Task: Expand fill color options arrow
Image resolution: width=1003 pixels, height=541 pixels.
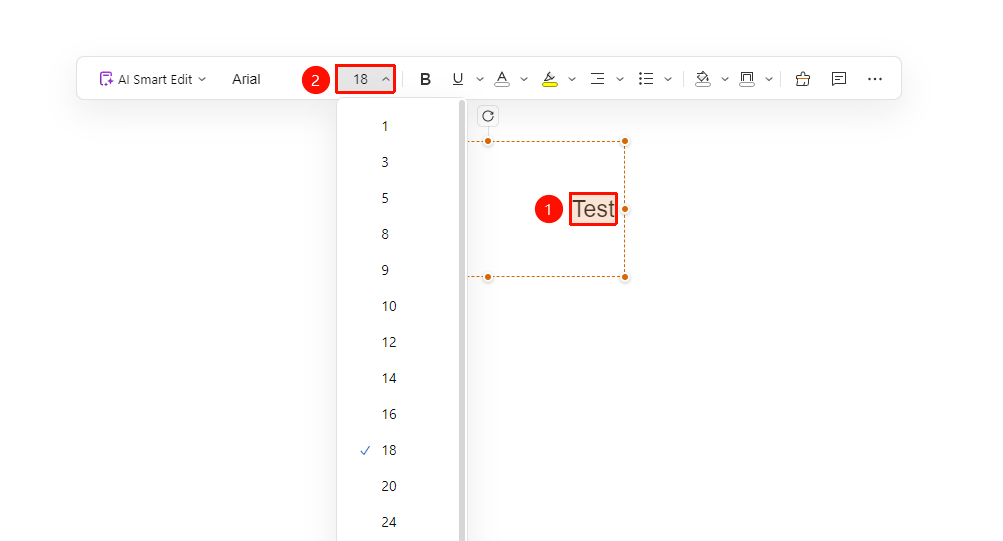Action: pos(725,79)
